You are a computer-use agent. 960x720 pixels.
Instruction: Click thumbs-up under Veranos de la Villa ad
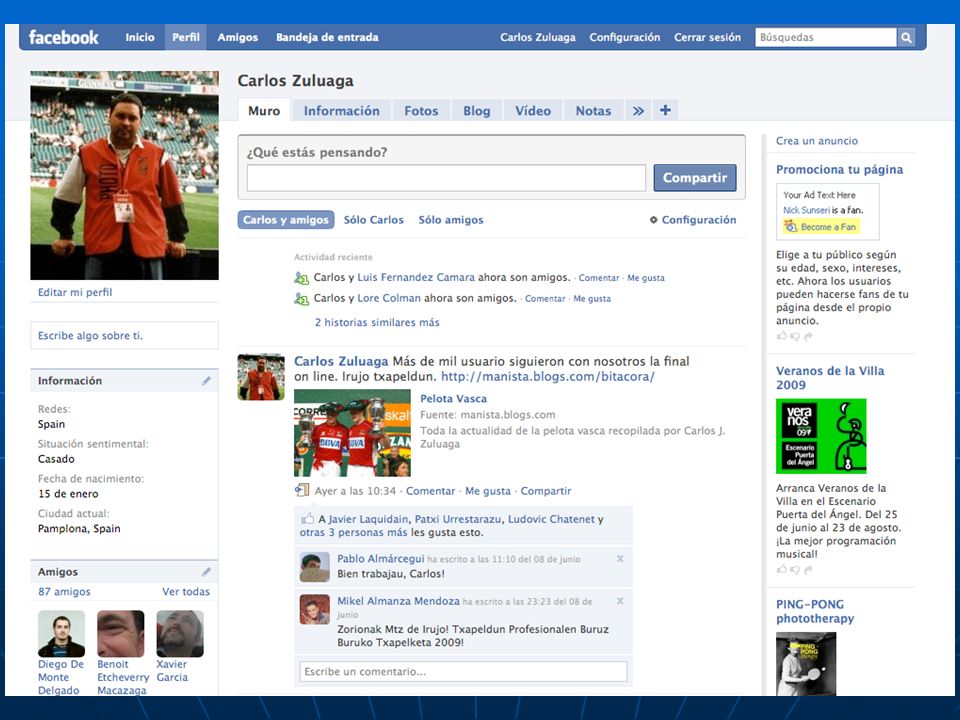(782, 569)
